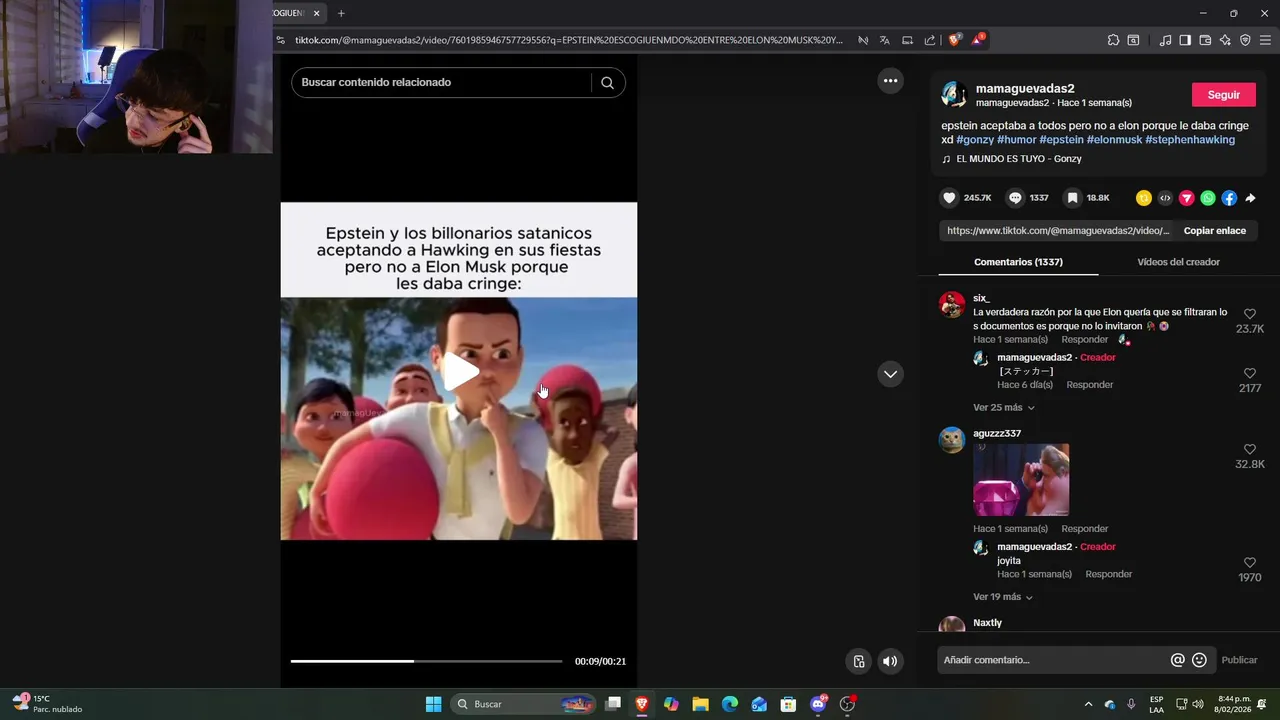
Task: Get embed code with the </> icon
Action: click(x=1165, y=198)
